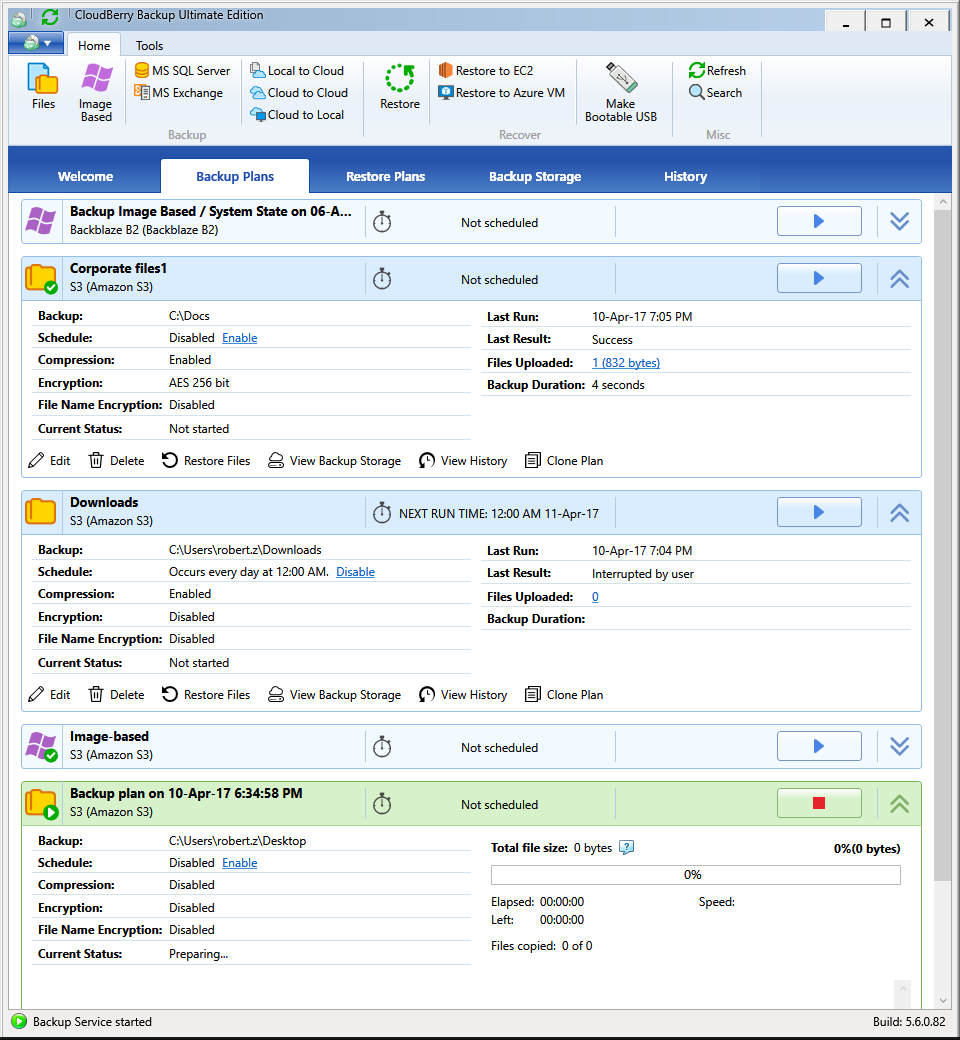Viewport: 960px width, 1040px height.
Task: Select Cloud to Cloud backup
Action: tap(299, 93)
